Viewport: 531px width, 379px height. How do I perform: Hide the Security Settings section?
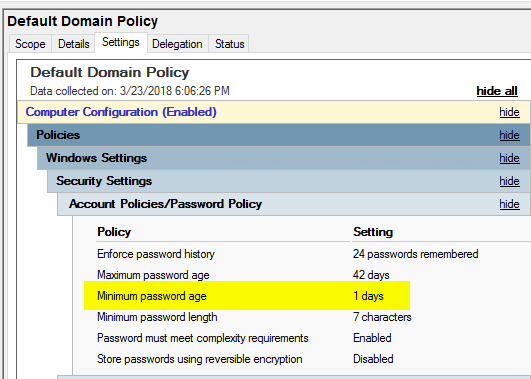click(x=509, y=181)
